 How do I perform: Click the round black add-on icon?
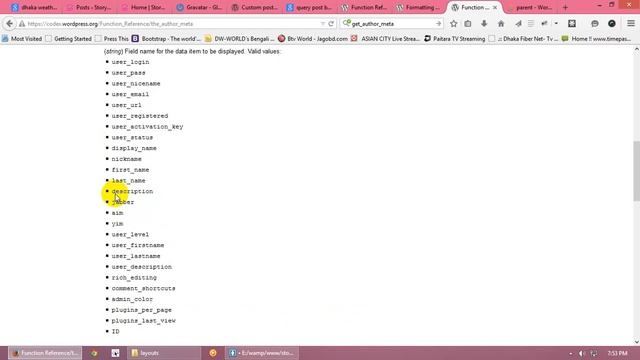click(611, 24)
